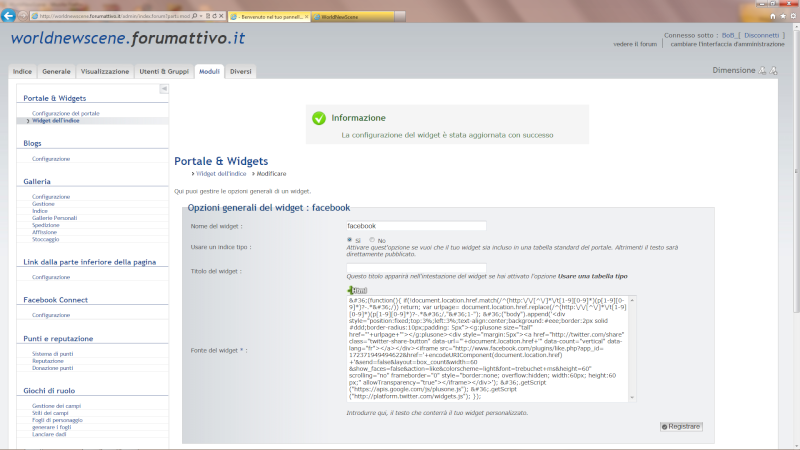Viewport: 800px width, 450px height.
Task: Select the 'No' radio option
Action: pos(372,239)
